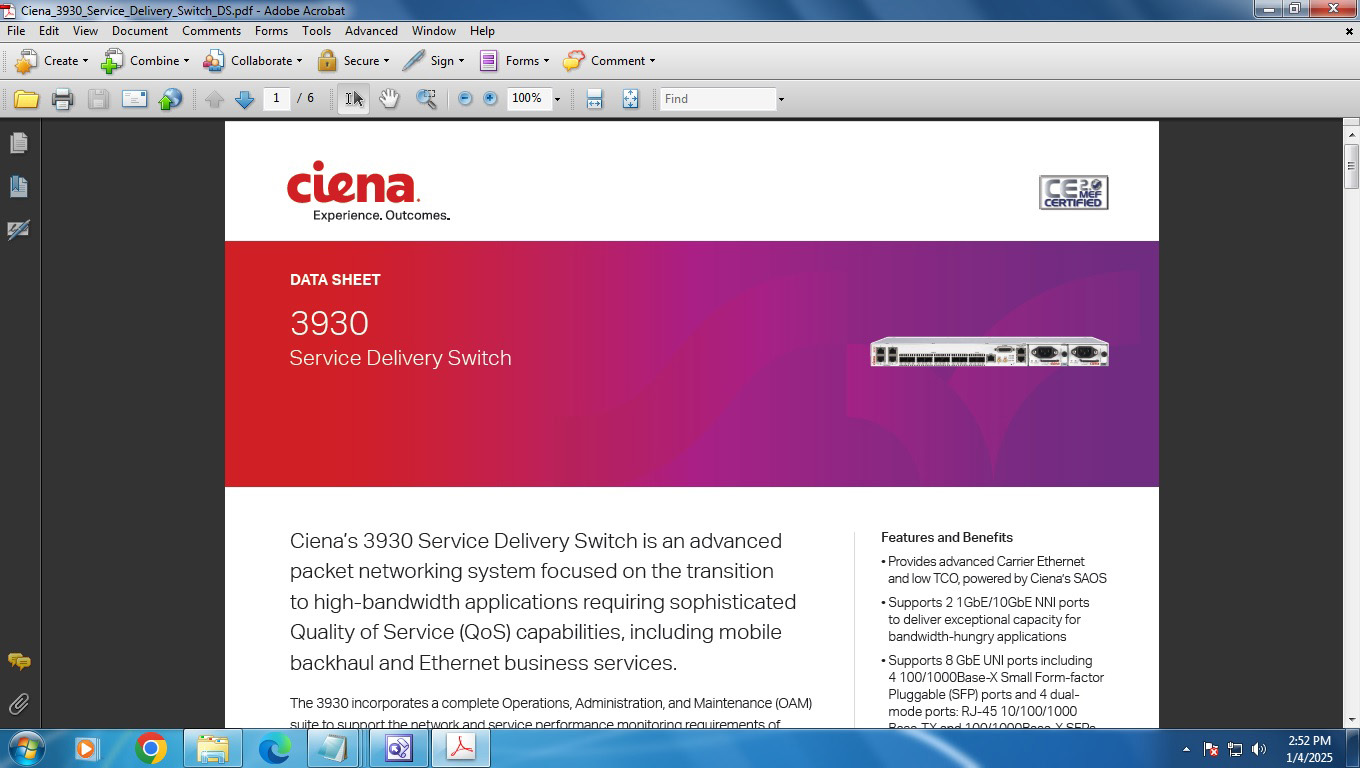Open the Sign dropdown button
This screenshot has height=768, width=1360.
tap(433, 61)
